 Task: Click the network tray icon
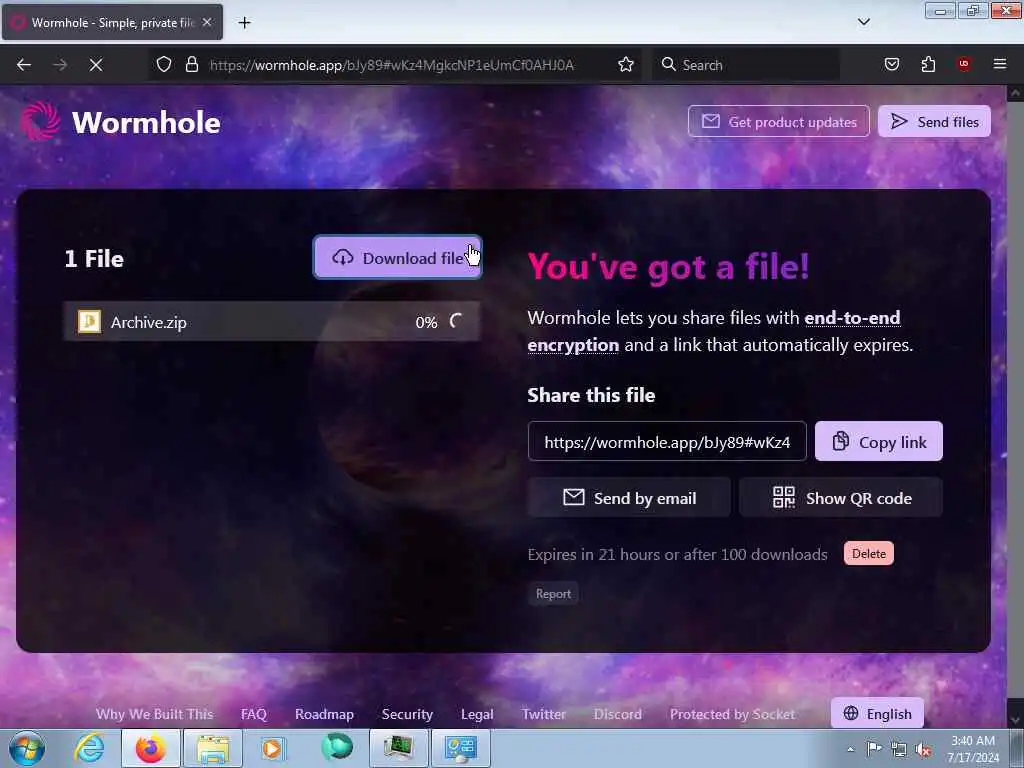pyautogui.click(x=899, y=749)
